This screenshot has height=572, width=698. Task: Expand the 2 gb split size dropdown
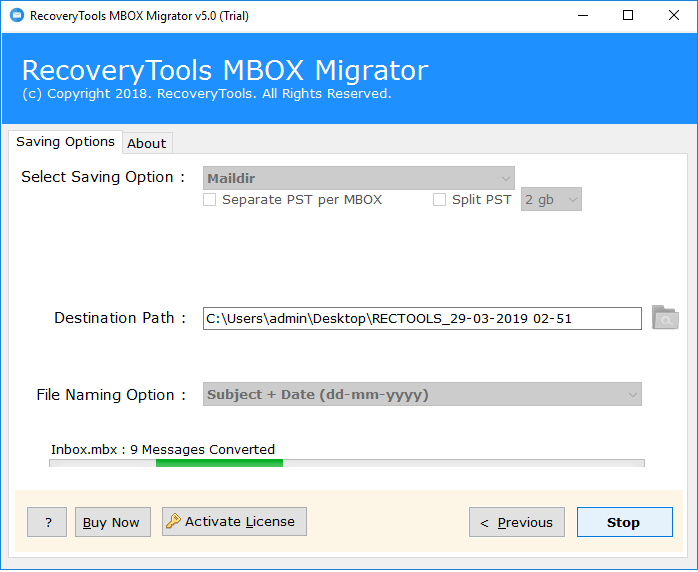click(x=551, y=199)
